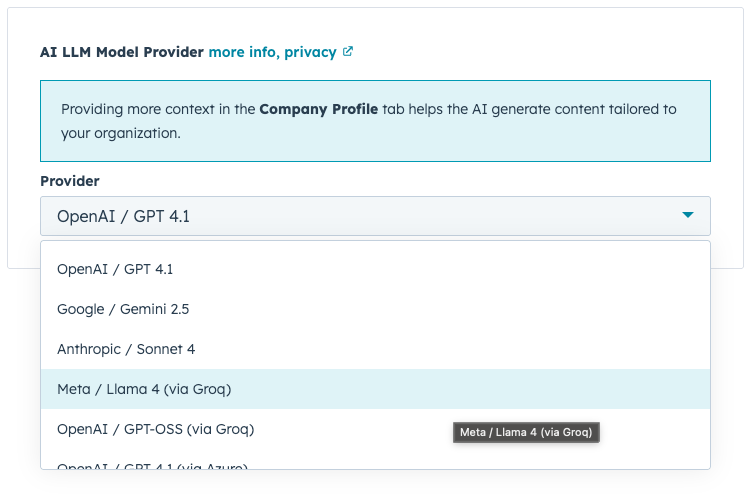Click the word "privacy" in the header link
Image resolution: width=752 pixels, height=494 pixels.
(310, 52)
